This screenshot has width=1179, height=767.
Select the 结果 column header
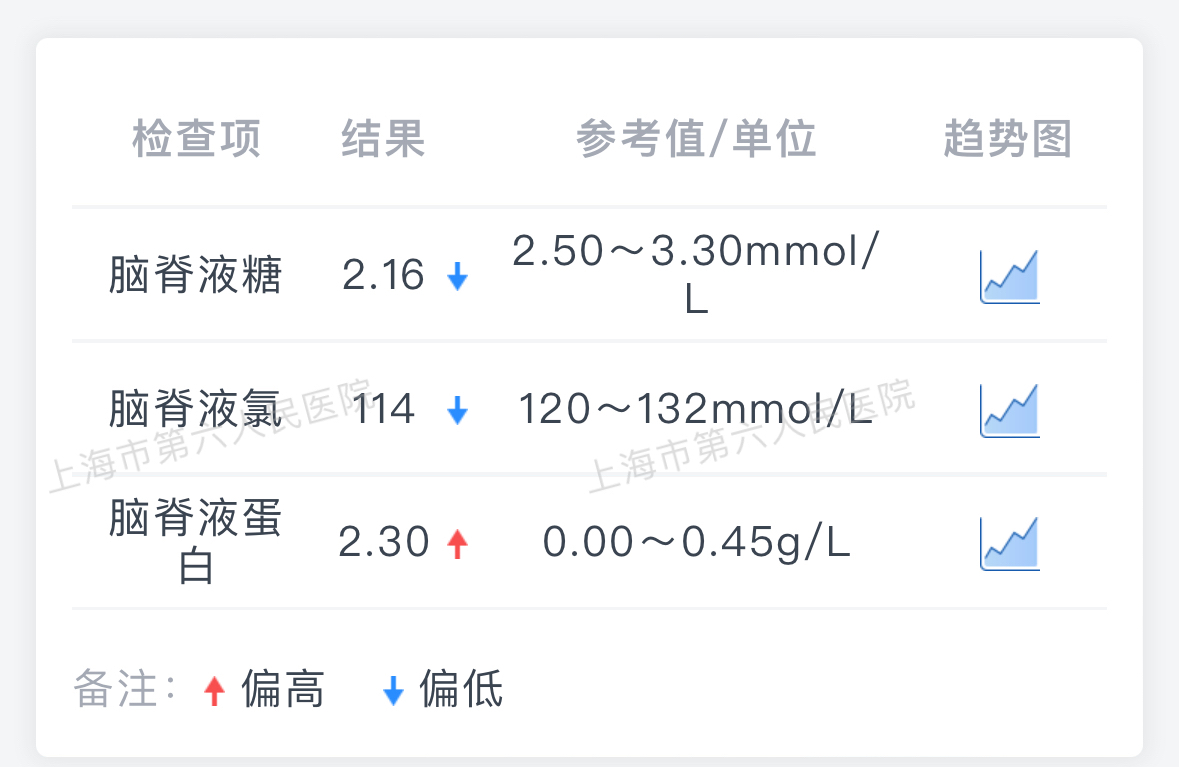(383, 138)
